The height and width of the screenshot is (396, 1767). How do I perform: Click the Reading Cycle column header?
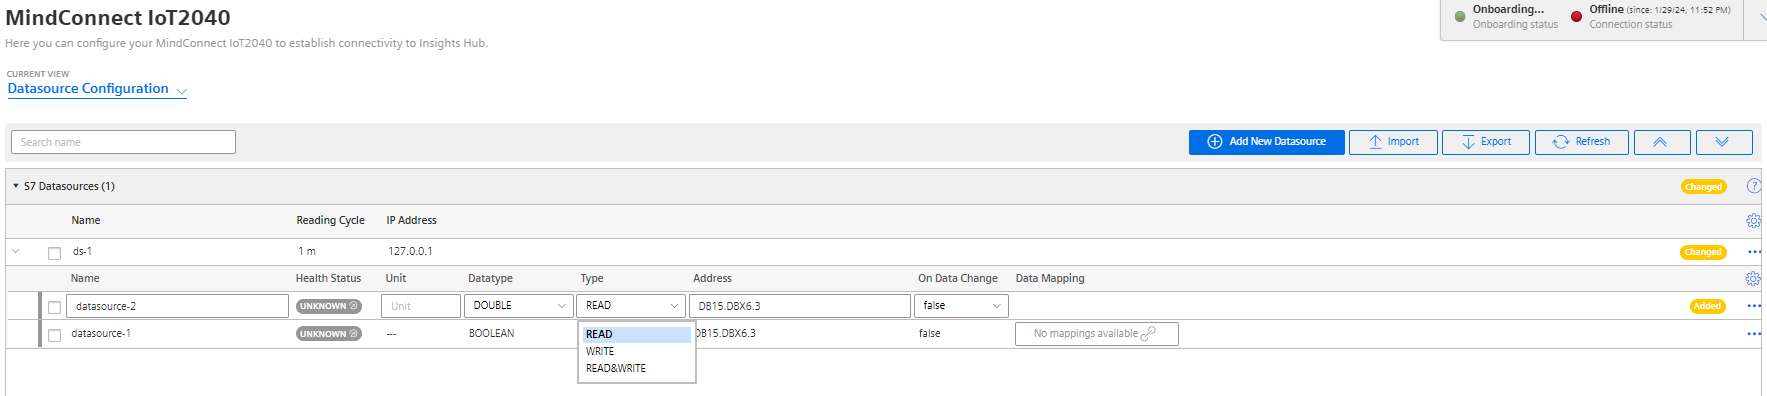(330, 220)
